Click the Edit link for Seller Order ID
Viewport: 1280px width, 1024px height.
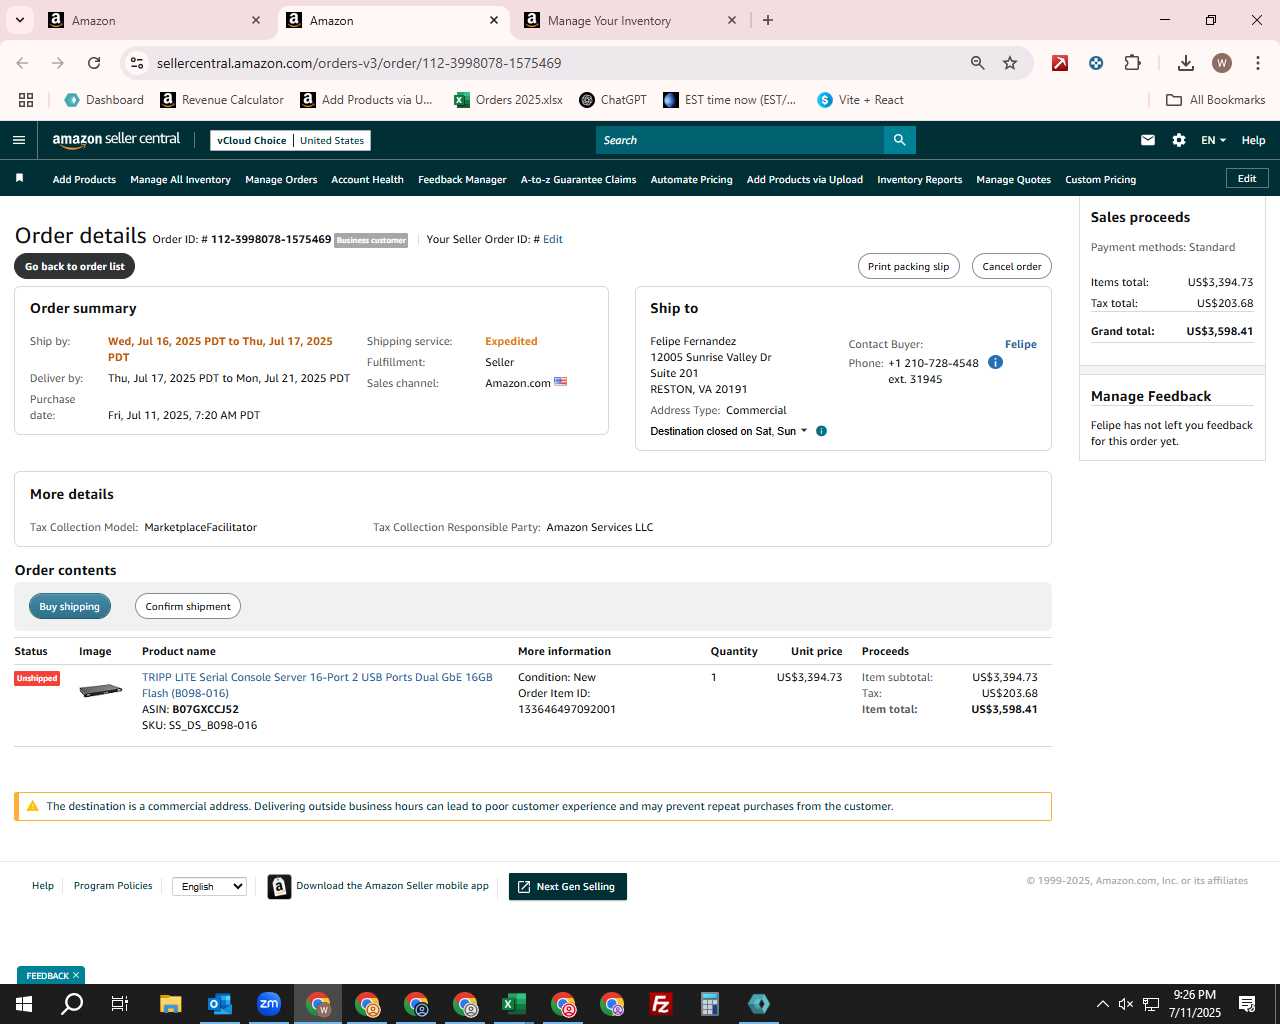[x=553, y=239]
